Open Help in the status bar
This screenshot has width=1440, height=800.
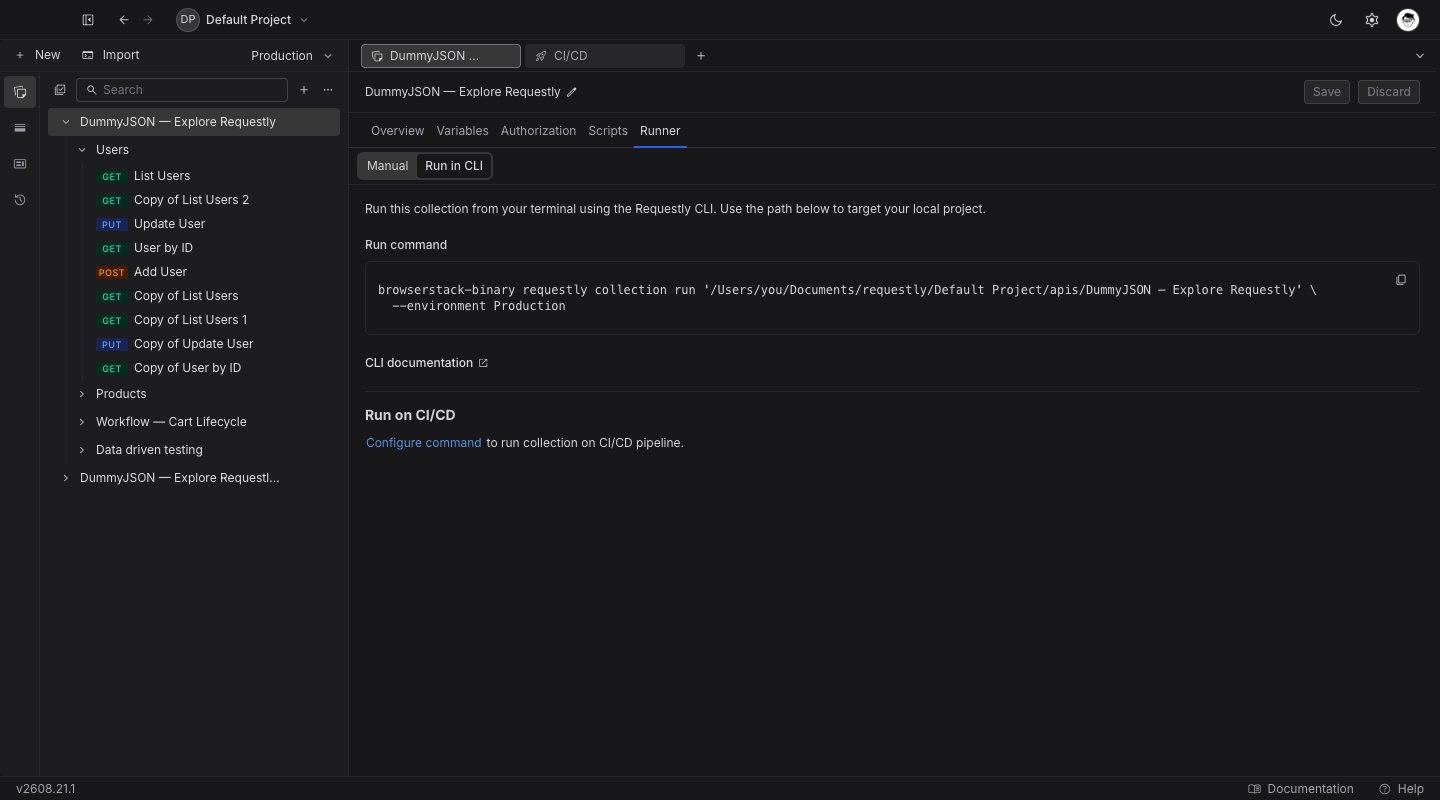1401,789
